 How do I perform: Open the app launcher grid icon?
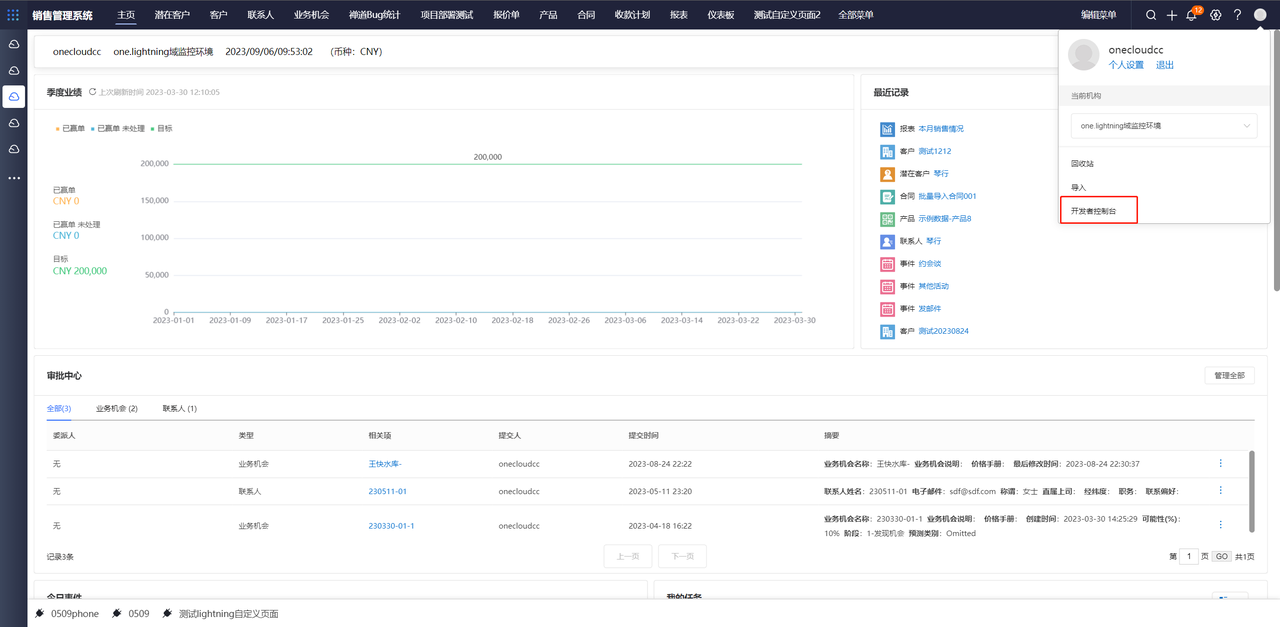[13, 15]
